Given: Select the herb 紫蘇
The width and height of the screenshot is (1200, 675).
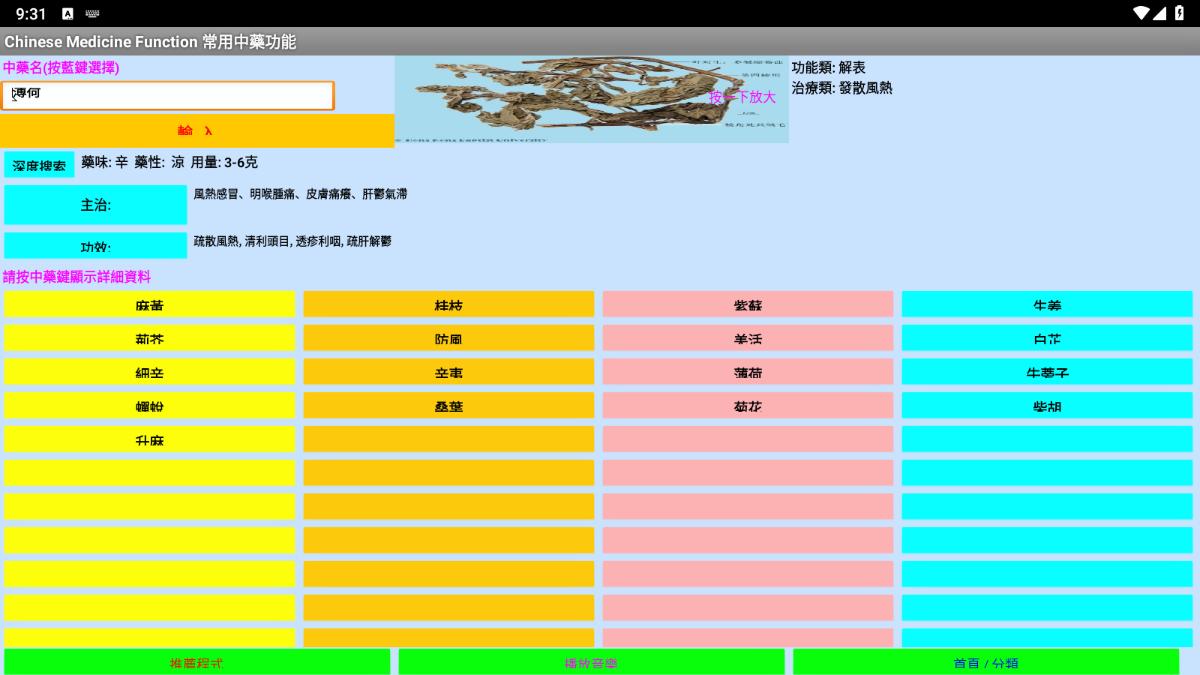Looking at the screenshot, I should (748, 305).
